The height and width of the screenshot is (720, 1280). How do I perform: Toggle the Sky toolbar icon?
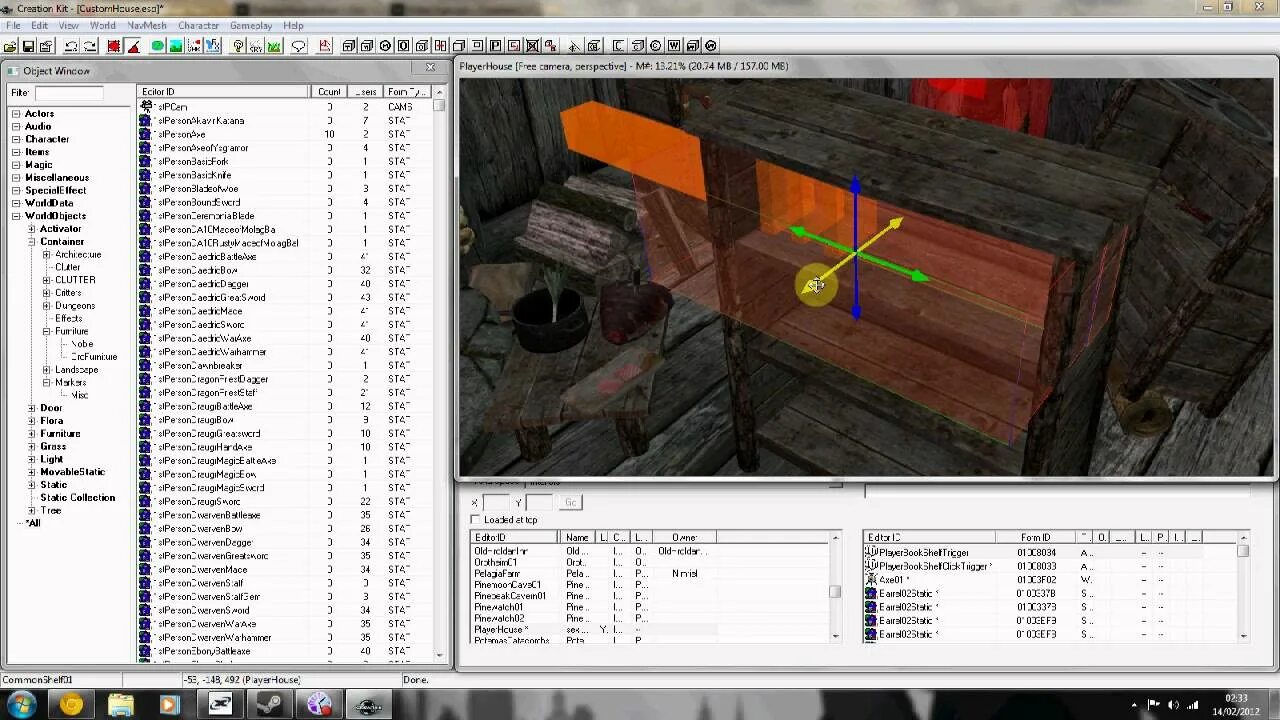pyautogui.click(x=256, y=46)
